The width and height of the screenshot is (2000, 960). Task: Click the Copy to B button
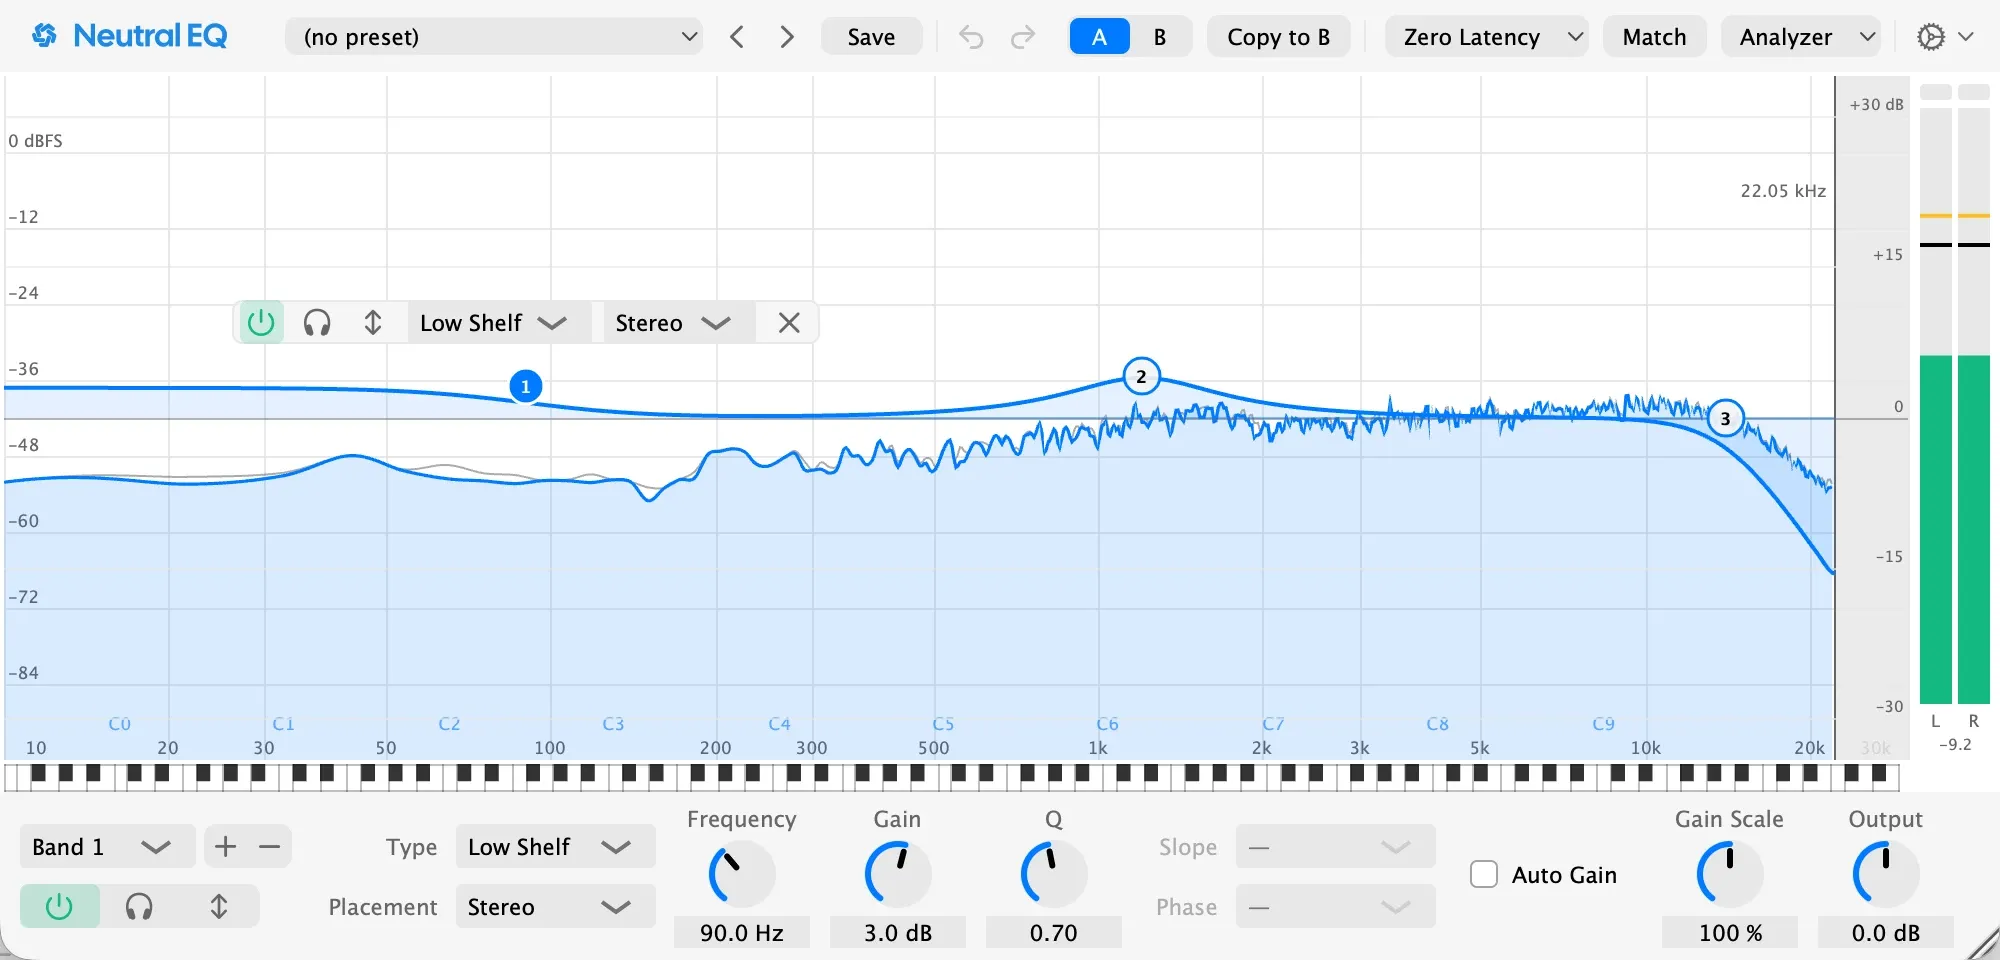coord(1278,37)
